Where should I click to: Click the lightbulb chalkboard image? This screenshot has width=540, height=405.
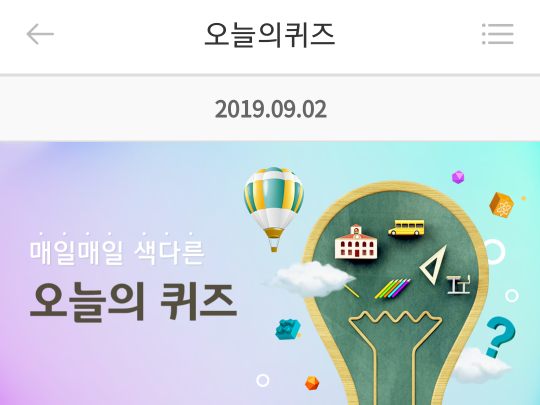pyautogui.click(x=396, y=293)
